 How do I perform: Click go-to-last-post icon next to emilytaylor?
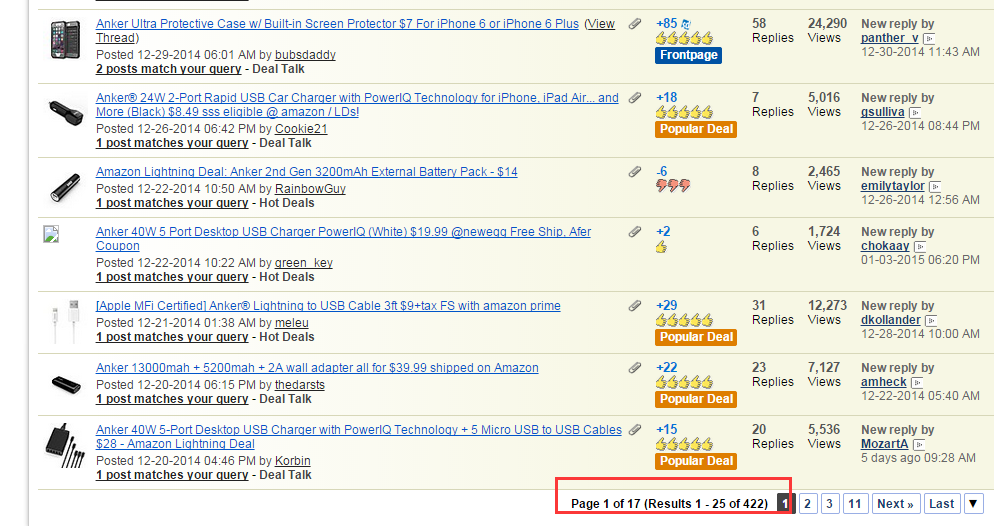pos(935,186)
